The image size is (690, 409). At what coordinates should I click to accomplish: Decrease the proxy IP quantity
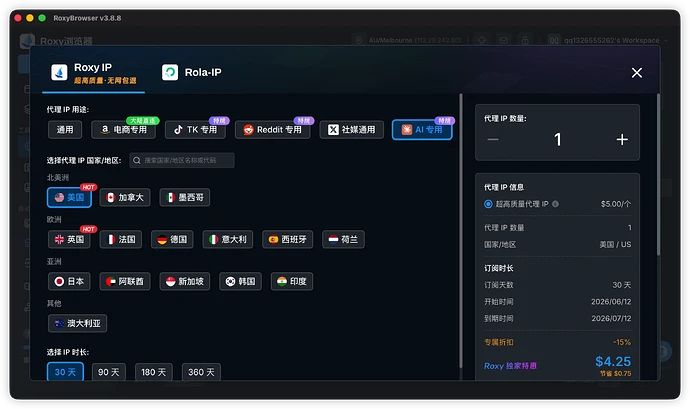(493, 140)
